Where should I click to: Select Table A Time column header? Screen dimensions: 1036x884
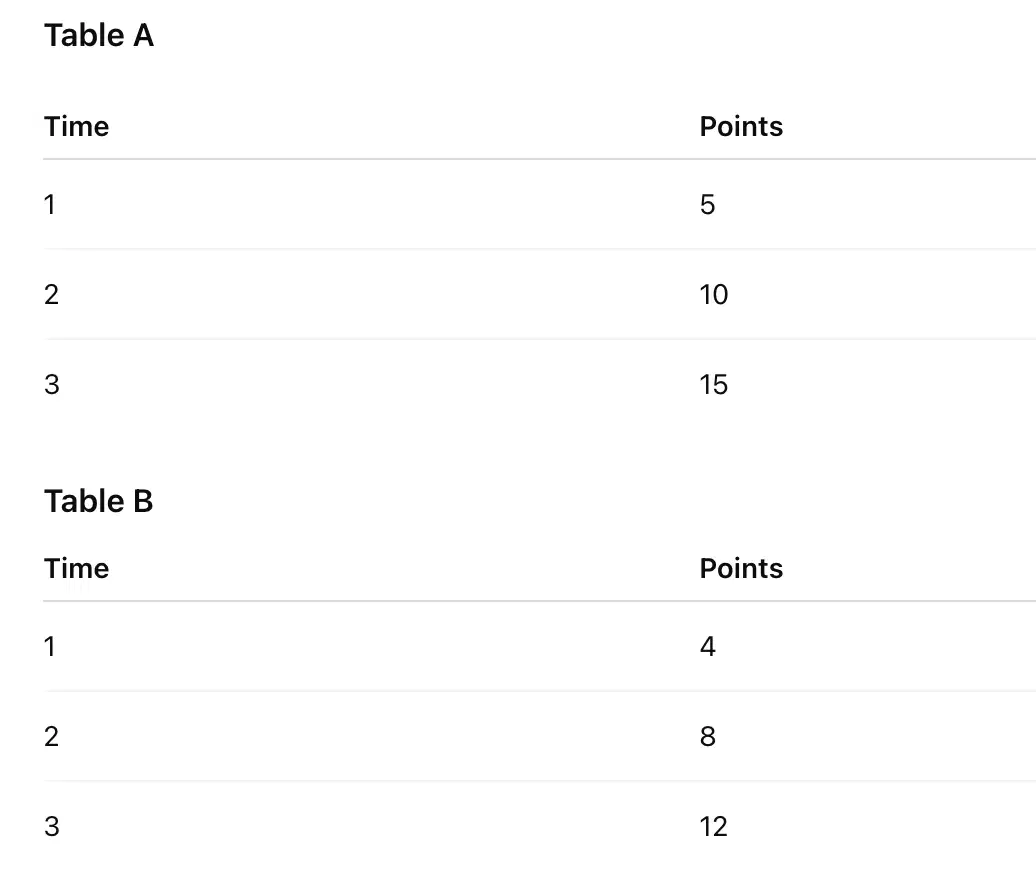tap(77, 126)
